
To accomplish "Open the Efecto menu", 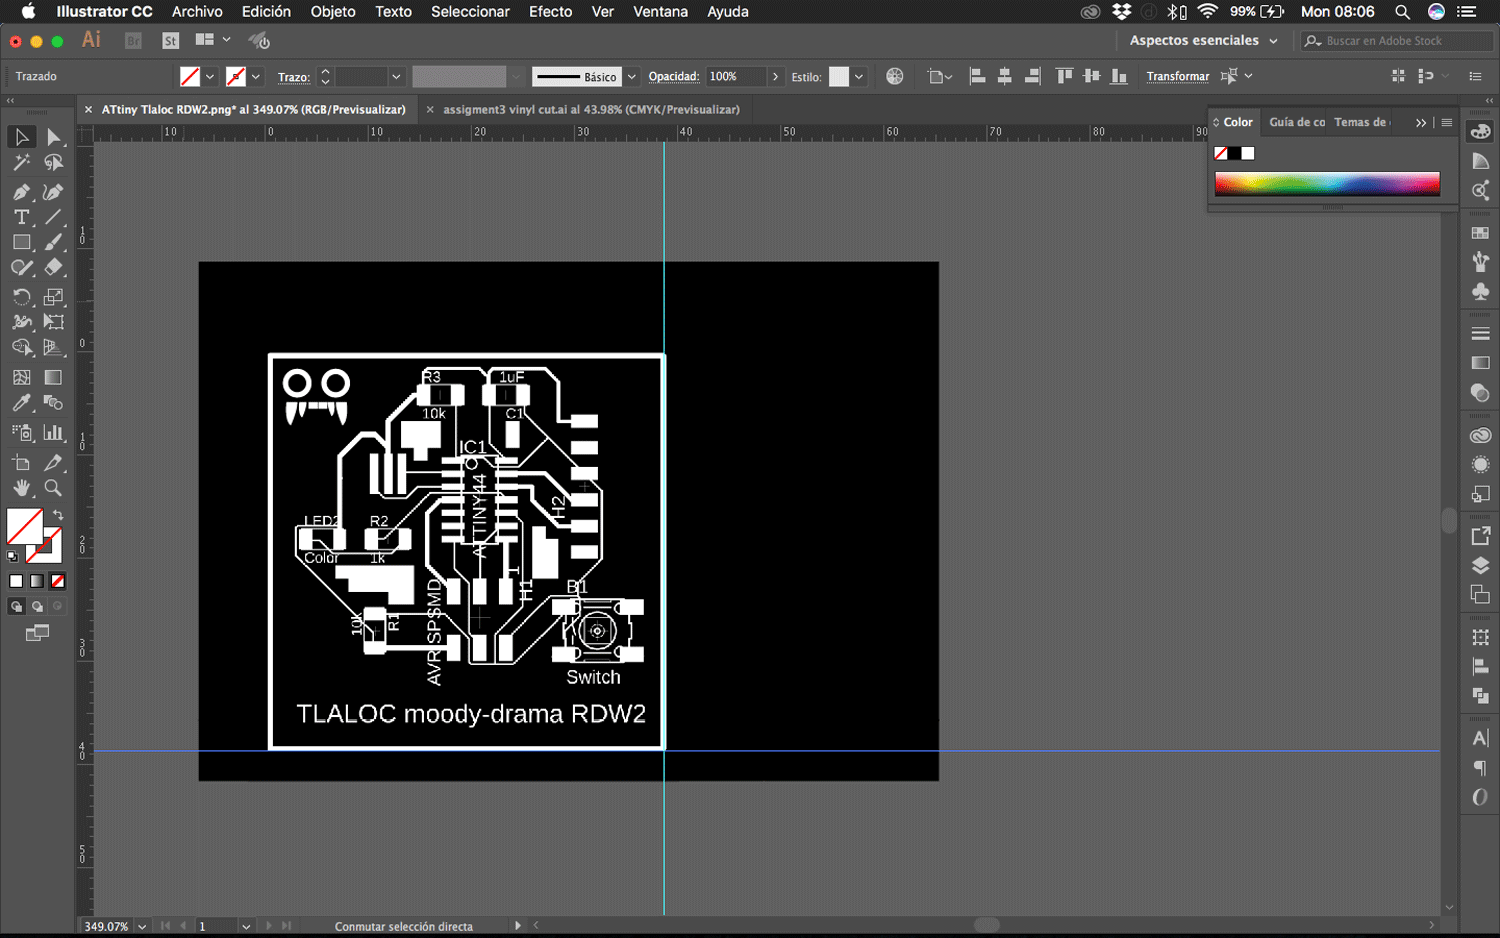I will [550, 12].
